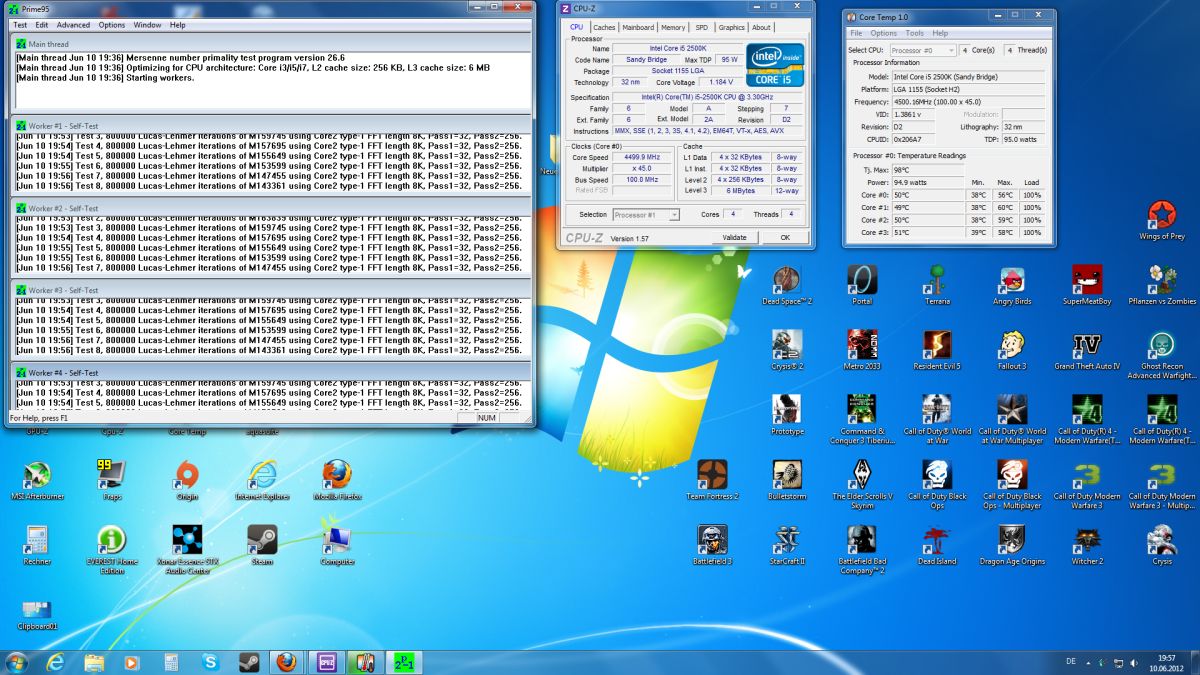Select the Wings of Prey desktop icon
Viewport: 1200px width, 675px height.
click(1162, 220)
